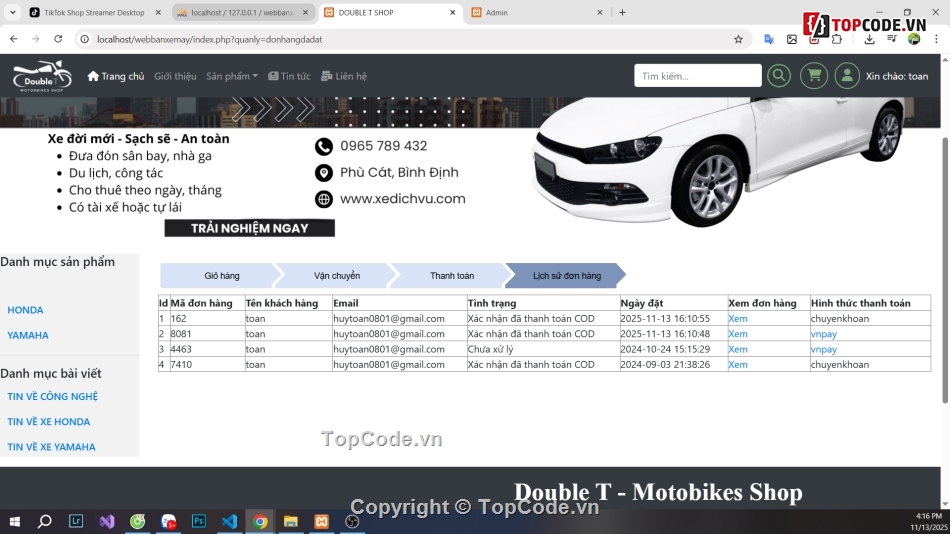
Task: Switch to localhost webbanxe tab
Action: (x=242, y=12)
